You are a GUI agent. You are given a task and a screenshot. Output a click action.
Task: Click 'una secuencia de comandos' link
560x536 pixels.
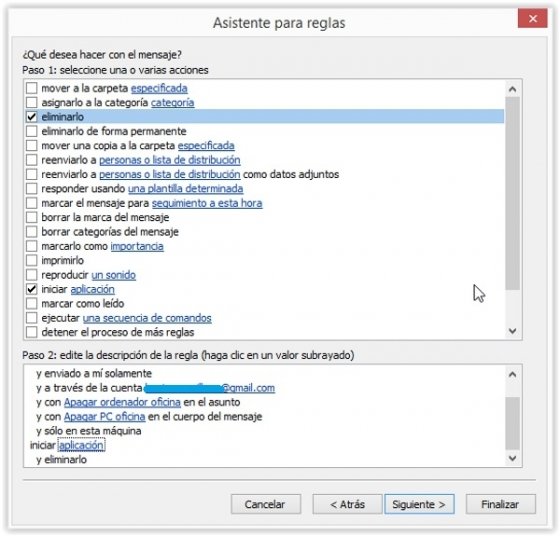(x=147, y=318)
